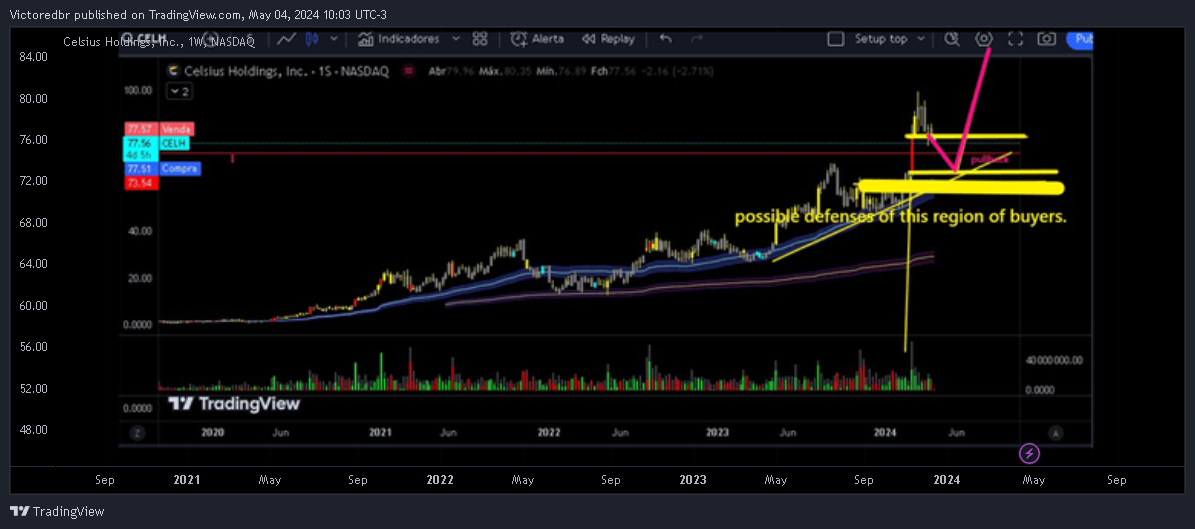This screenshot has height=529, width=1195.
Task: Expand the chart style dropdown arrow
Action: point(335,39)
